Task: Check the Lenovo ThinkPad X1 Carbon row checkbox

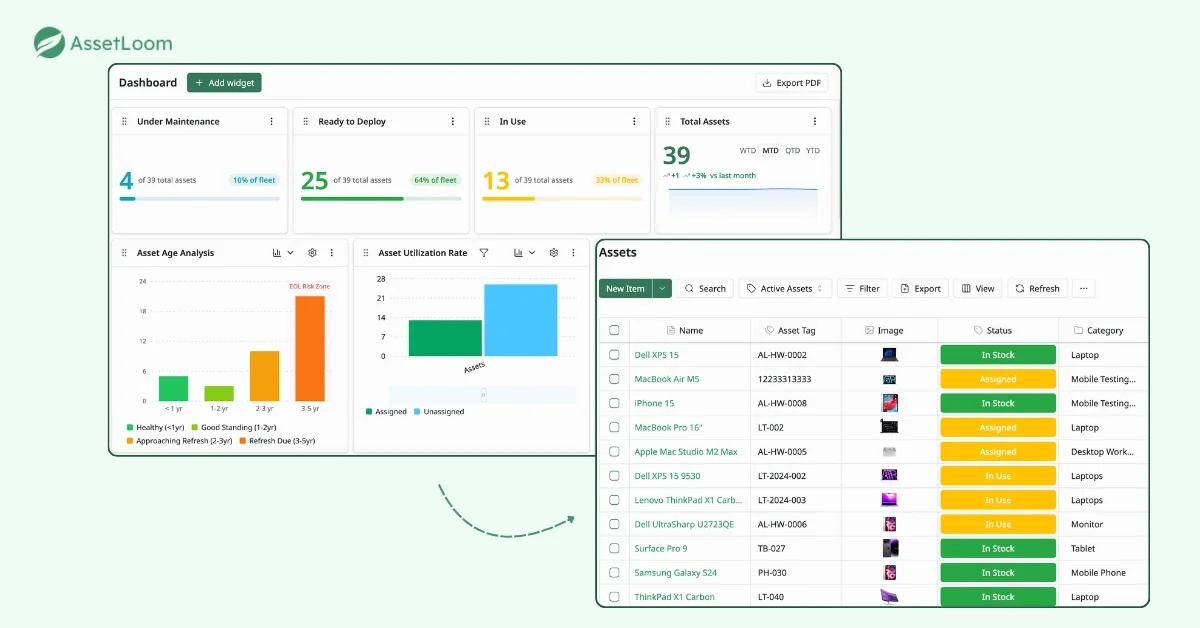Action: click(614, 500)
